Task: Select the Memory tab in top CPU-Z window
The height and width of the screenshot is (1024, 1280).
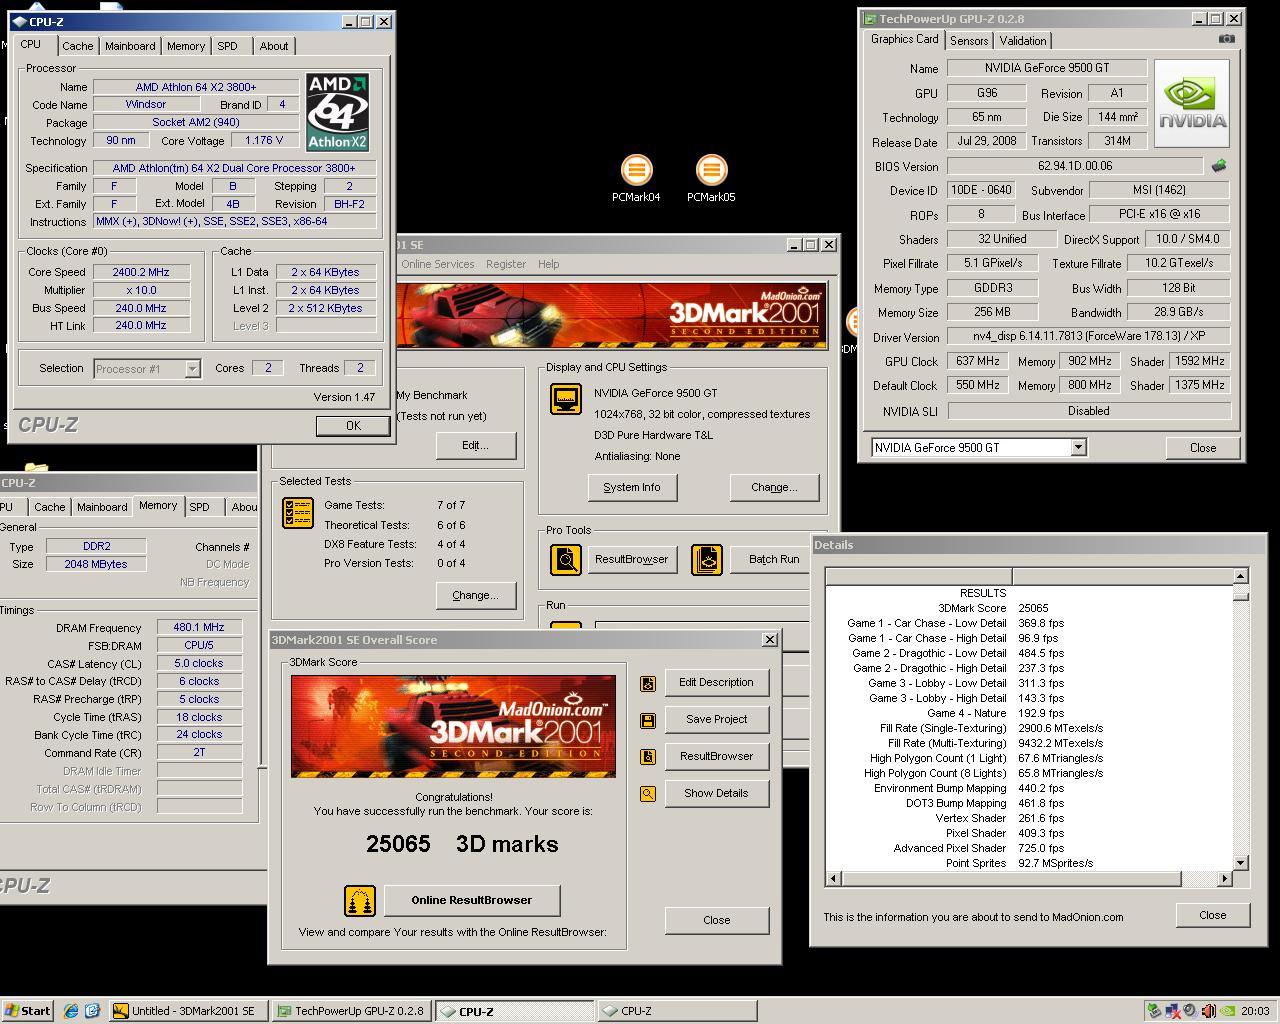Action: pos(186,46)
